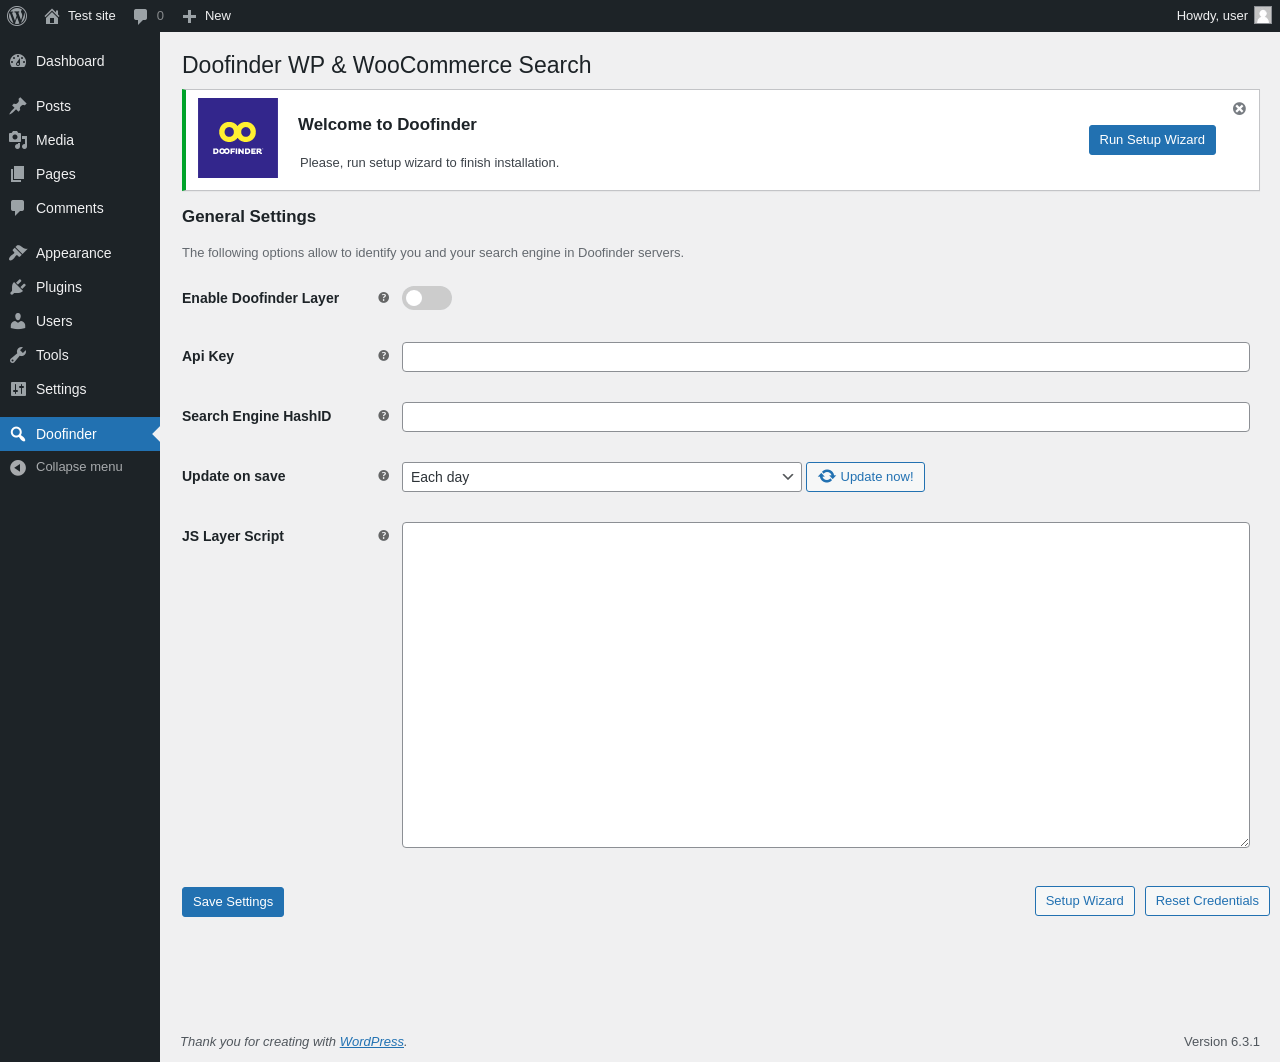Click the Settings sliders icon
The width and height of the screenshot is (1280, 1062).
tap(18, 389)
